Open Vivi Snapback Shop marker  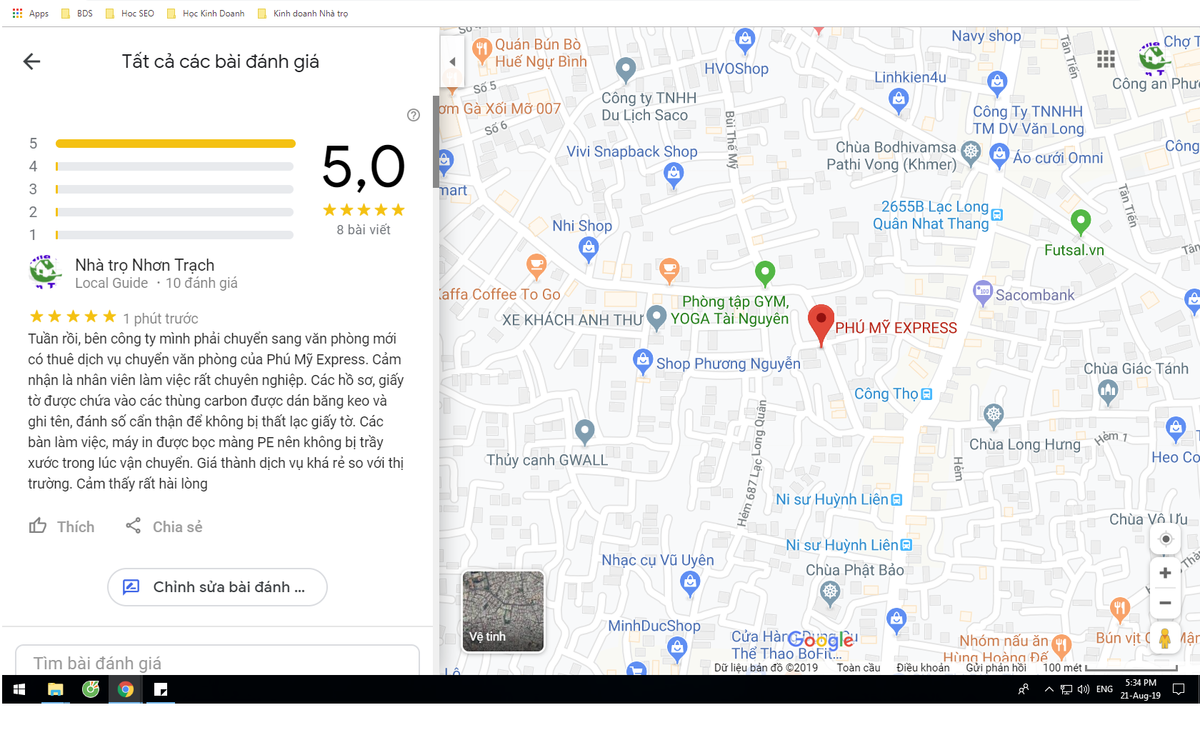point(674,175)
